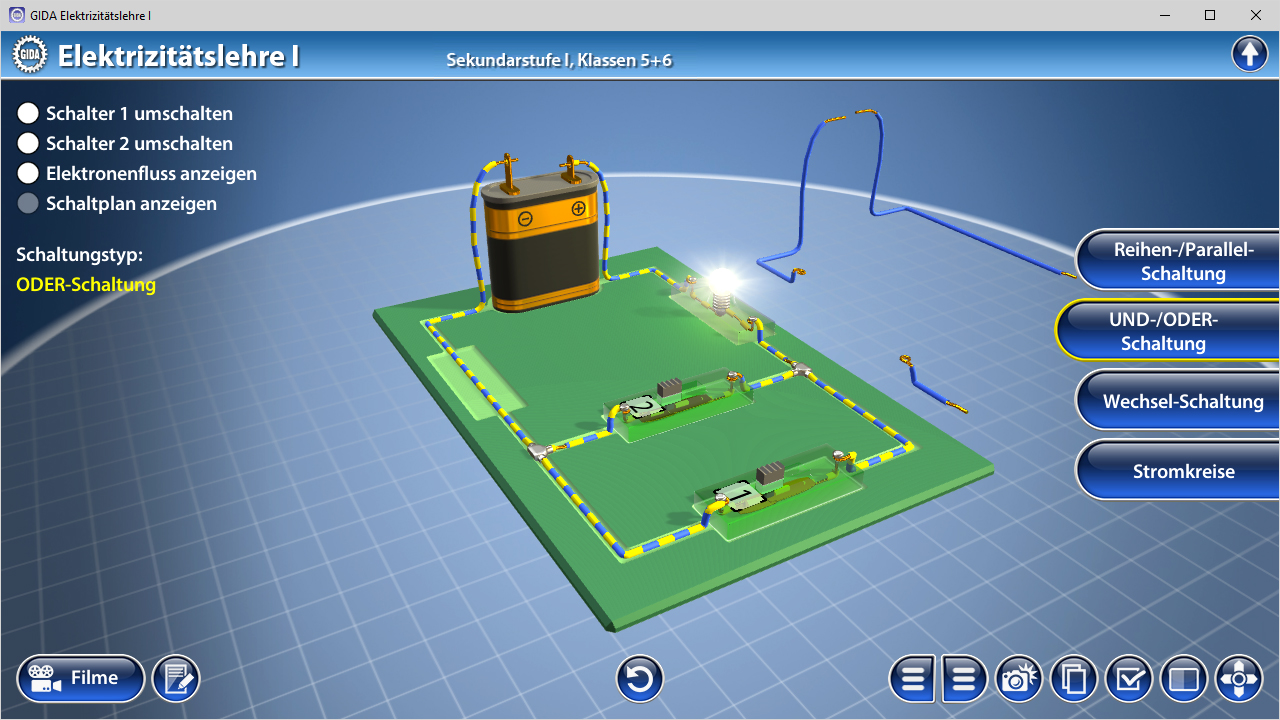The width and height of the screenshot is (1280, 720).
Task: Click the split-screen view icon
Action: (1184, 679)
